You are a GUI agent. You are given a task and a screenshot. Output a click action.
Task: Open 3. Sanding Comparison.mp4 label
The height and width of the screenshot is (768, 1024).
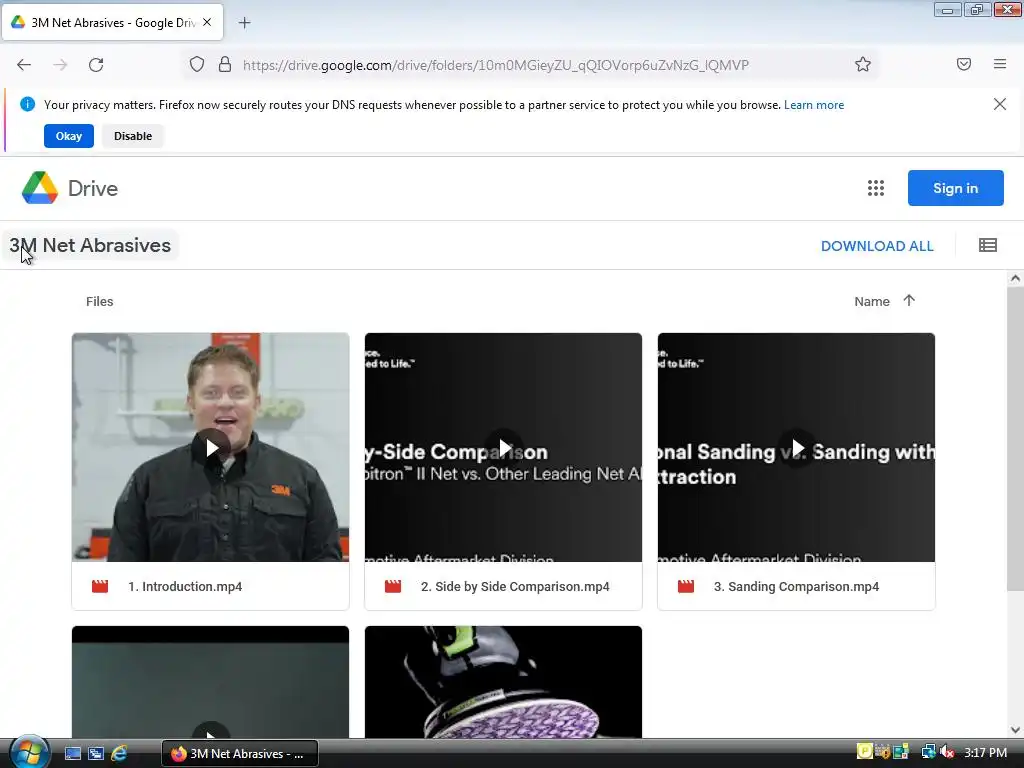tap(796, 586)
